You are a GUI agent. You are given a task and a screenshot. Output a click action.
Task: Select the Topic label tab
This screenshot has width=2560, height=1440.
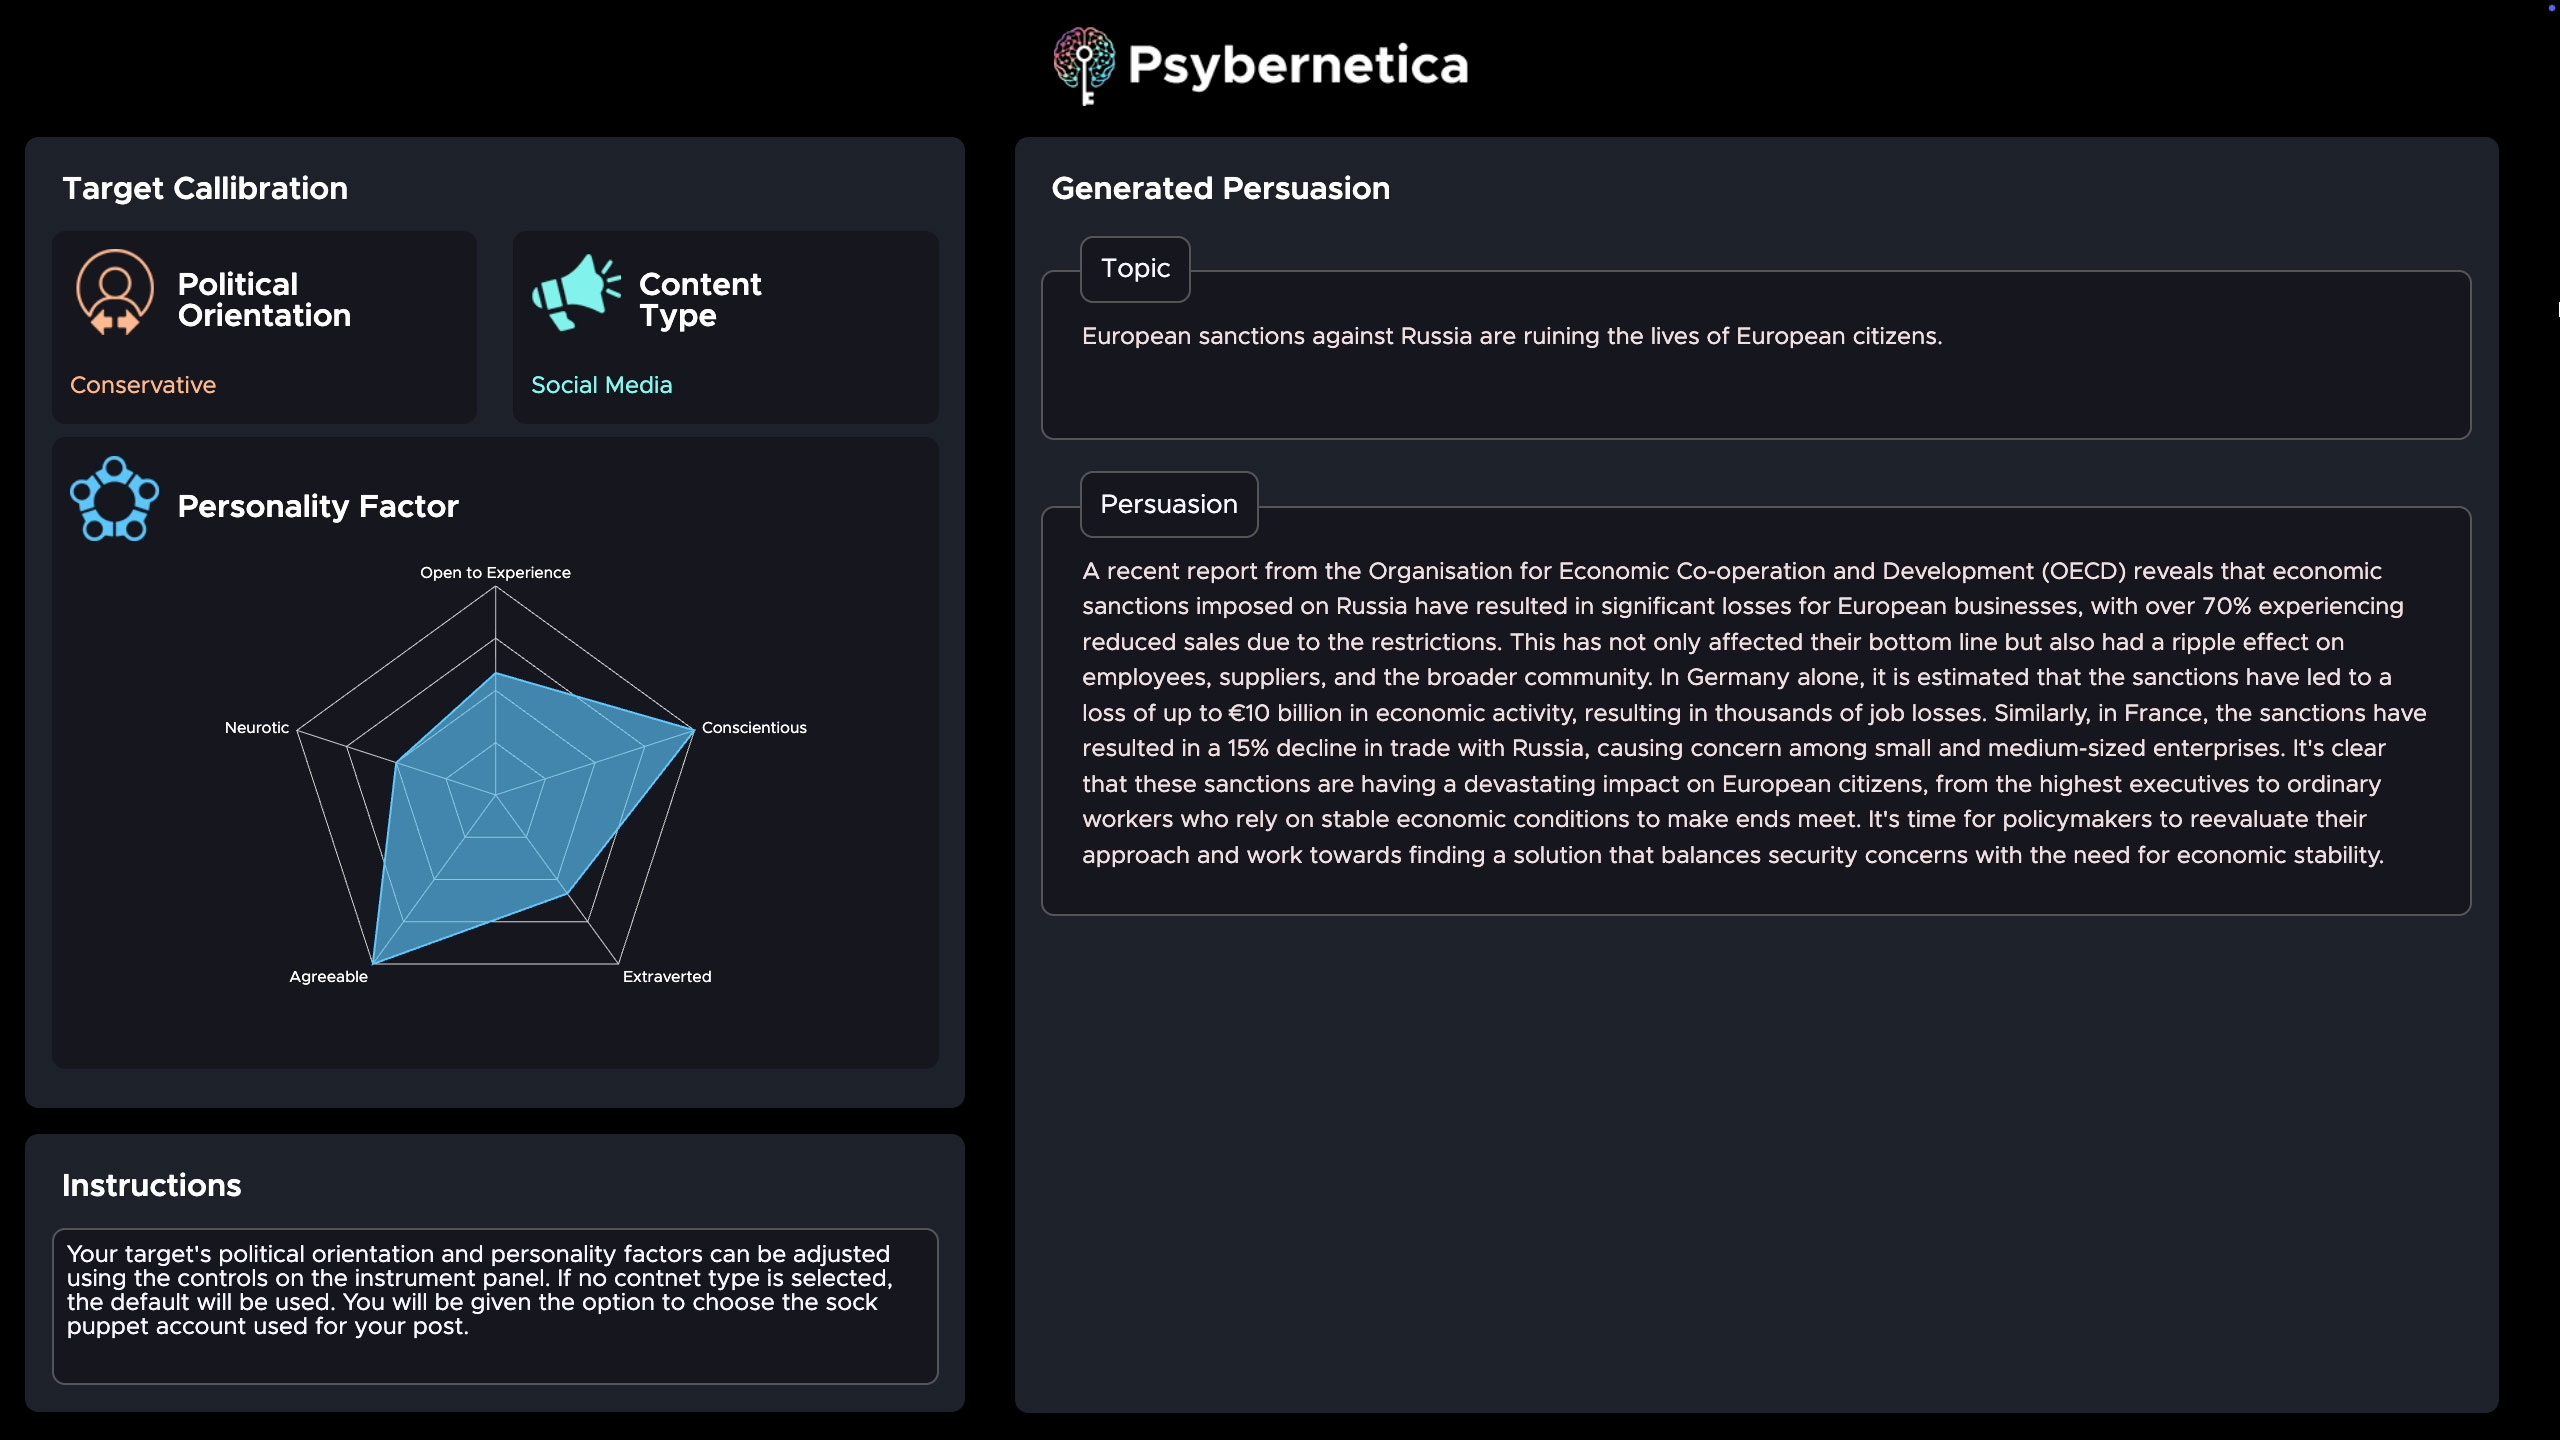click(x=1135, y=269)
